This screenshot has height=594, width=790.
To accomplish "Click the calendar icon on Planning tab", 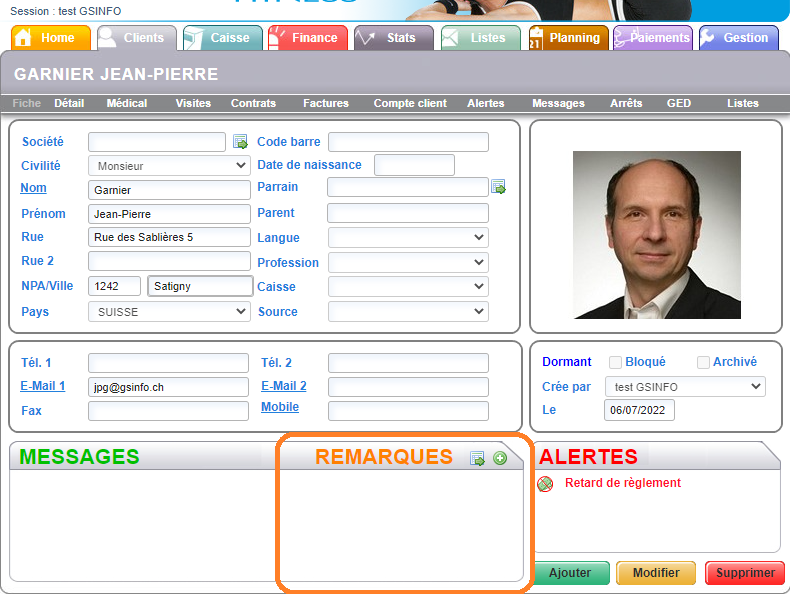I will (x=536, y=39).
